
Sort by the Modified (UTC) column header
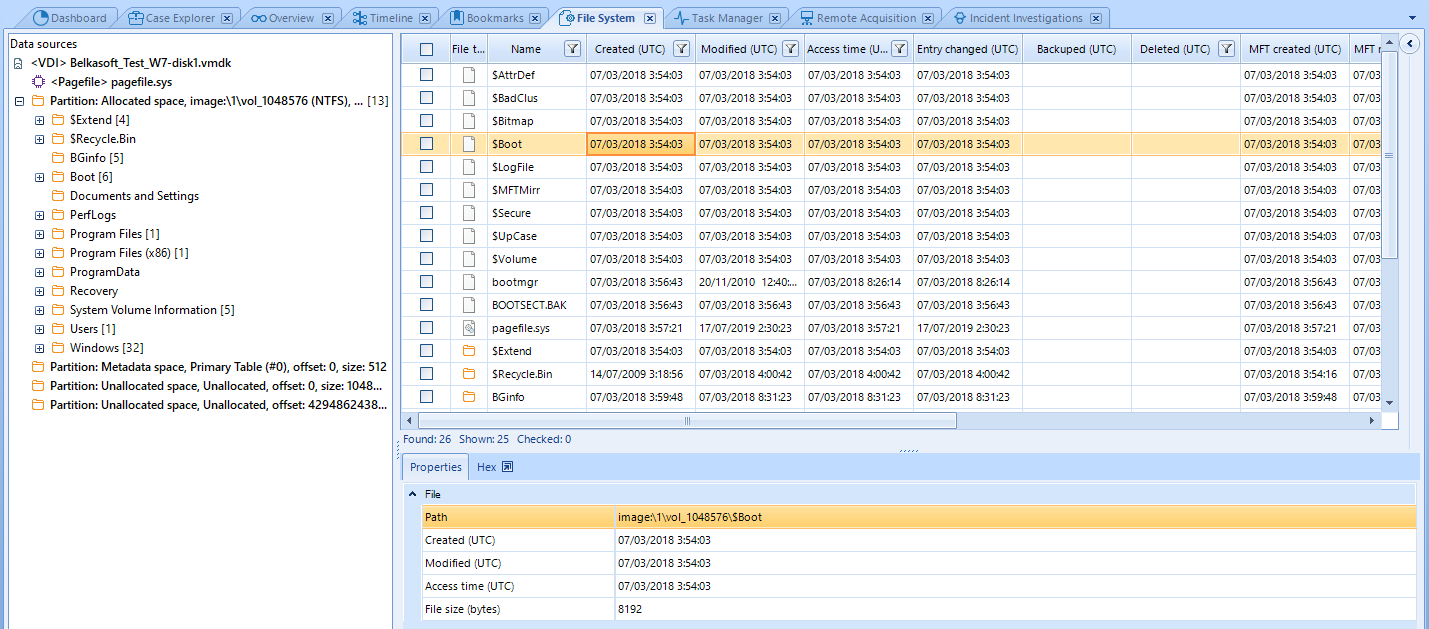coord(738,49)
